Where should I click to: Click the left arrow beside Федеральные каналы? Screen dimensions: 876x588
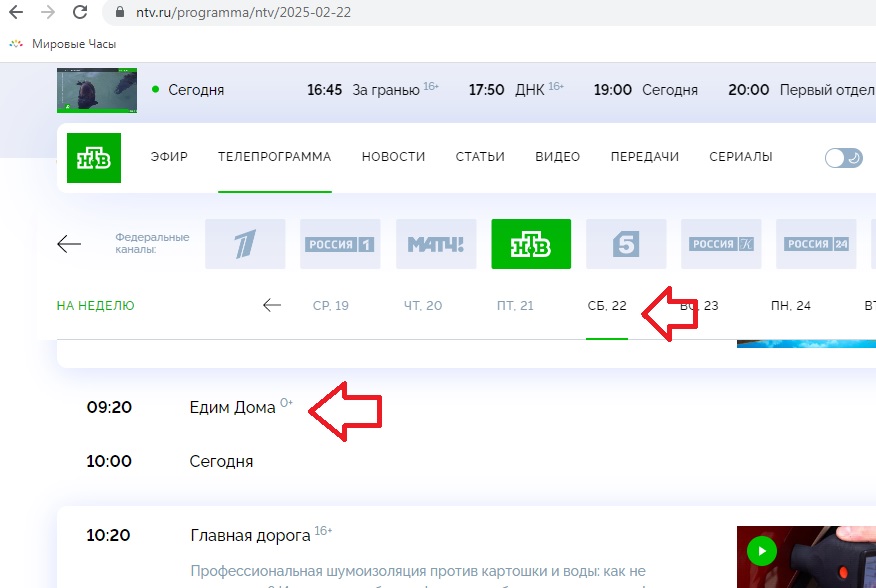[69, 244]
